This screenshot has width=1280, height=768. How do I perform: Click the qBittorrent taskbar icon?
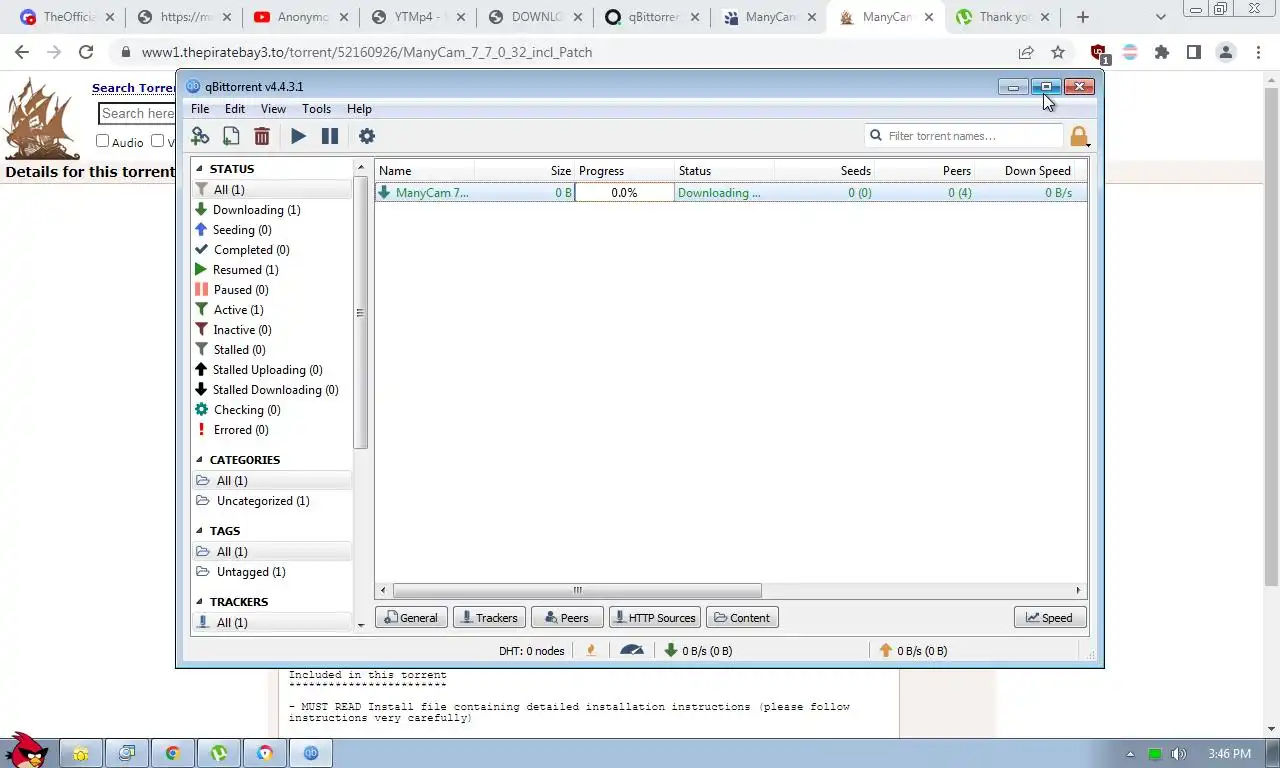(311, 753)
